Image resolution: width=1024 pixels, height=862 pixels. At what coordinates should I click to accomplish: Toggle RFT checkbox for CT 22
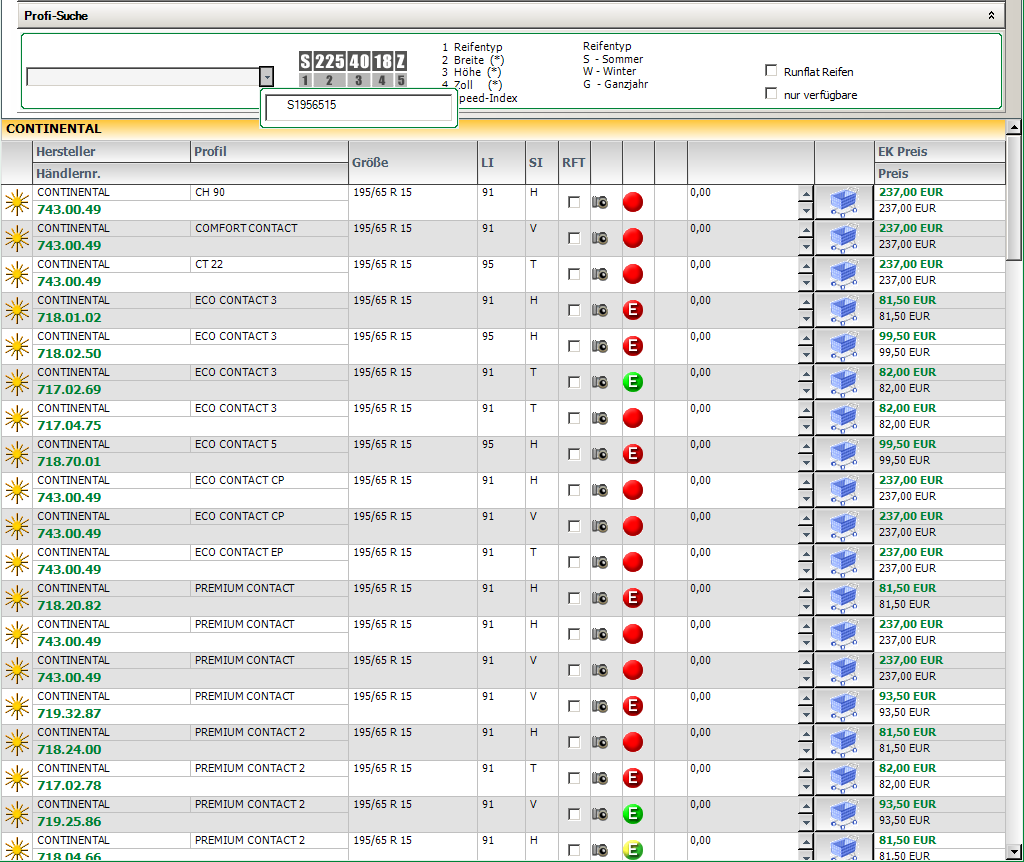[574, 274]
